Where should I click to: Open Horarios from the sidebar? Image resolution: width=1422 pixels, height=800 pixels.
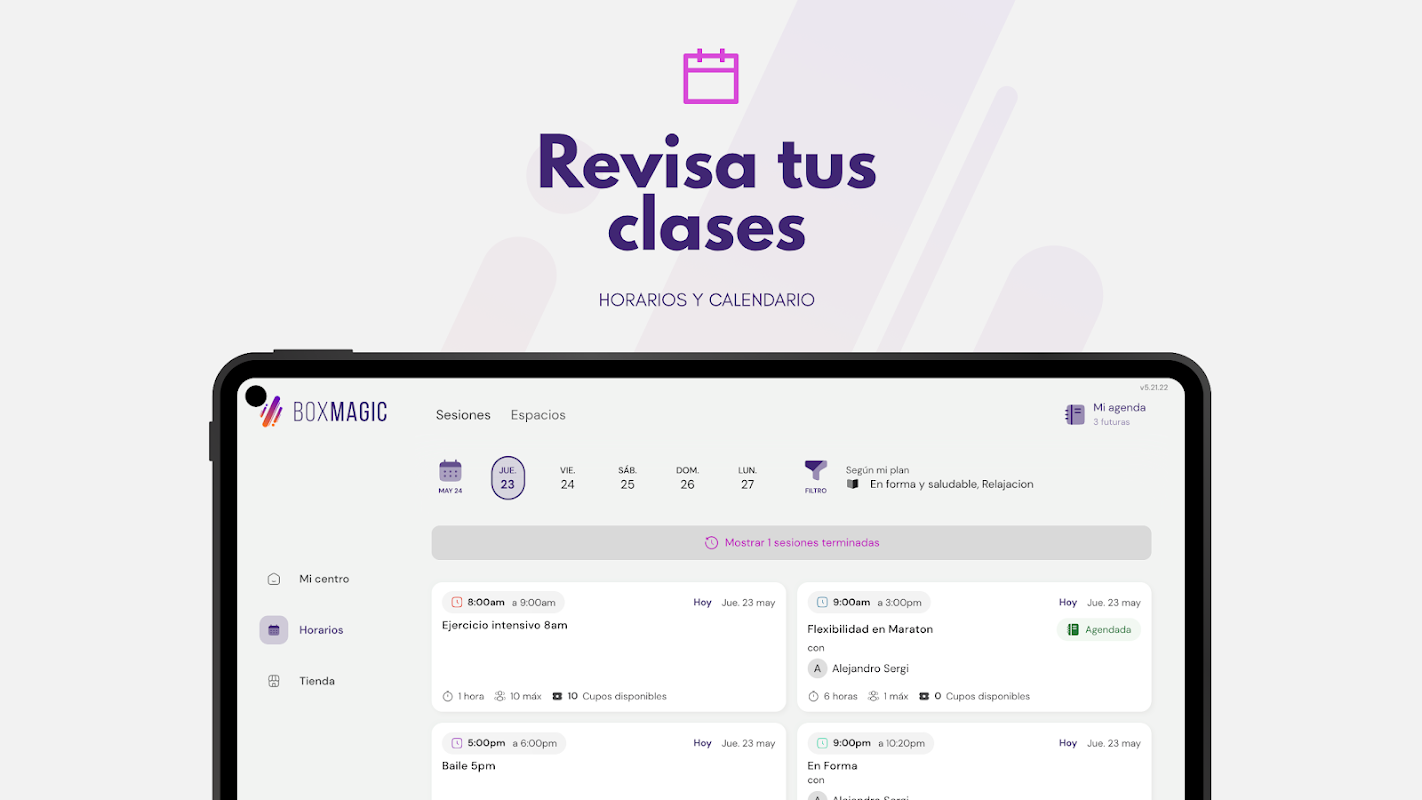(x=321, y=630)
